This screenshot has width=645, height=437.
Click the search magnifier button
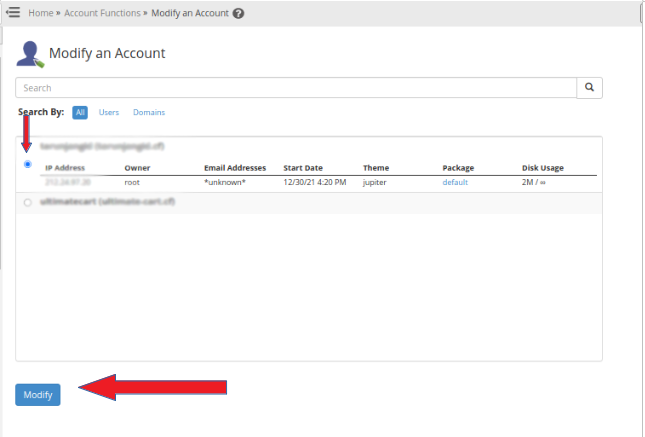[x=589, y=88]
